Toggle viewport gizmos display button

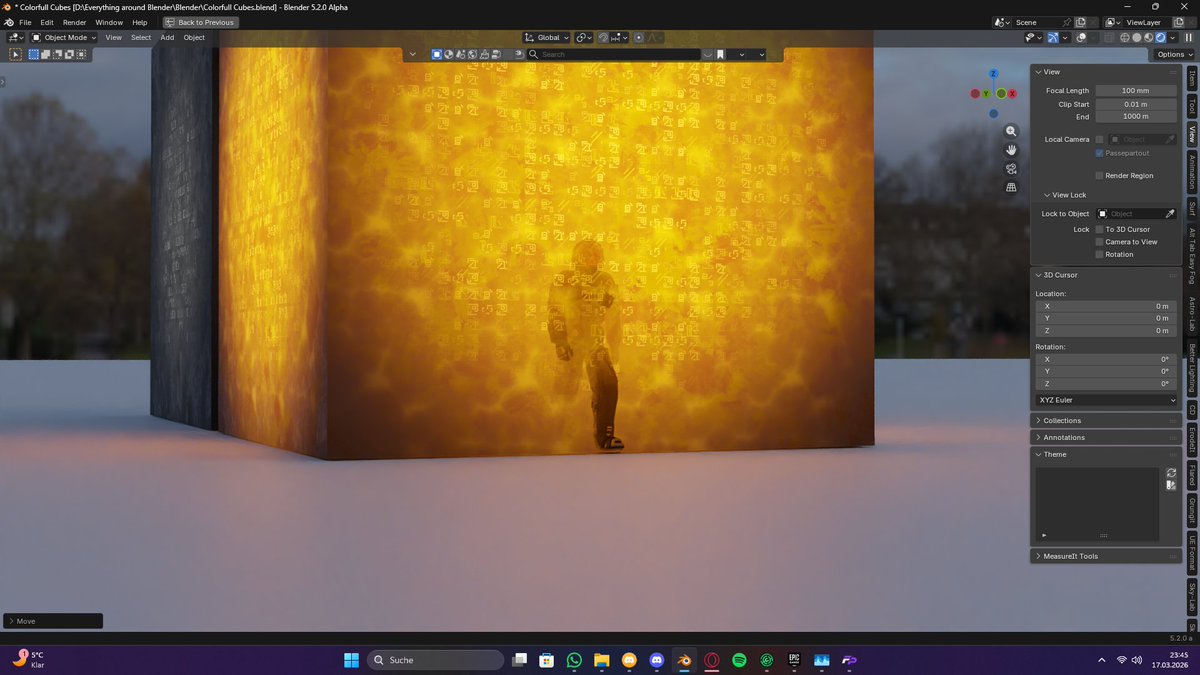click(x=1053, y=37)
